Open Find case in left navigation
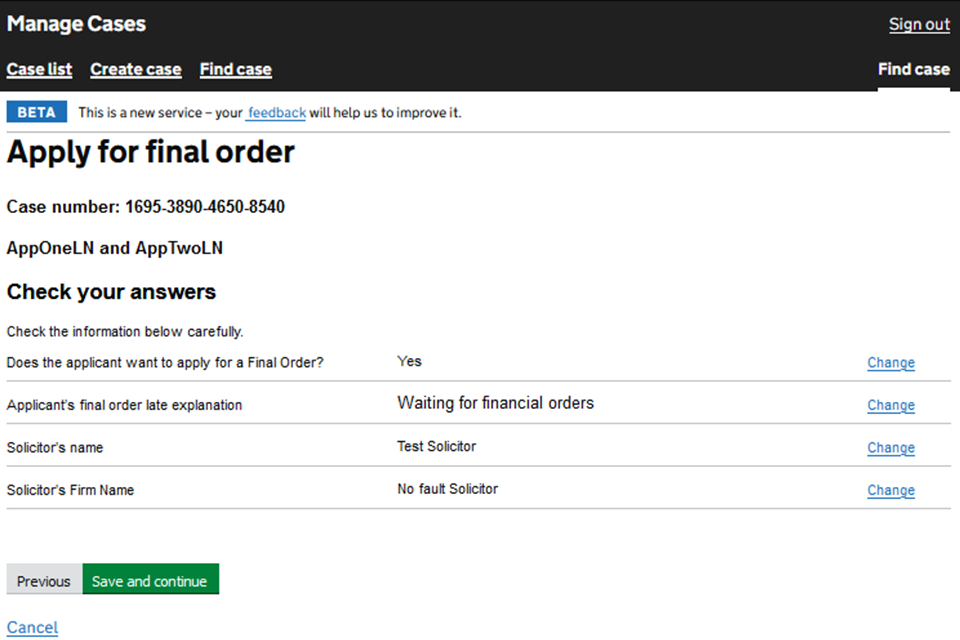Image resolution: width=960 pixels, height=640 pixels. [235, 70]
